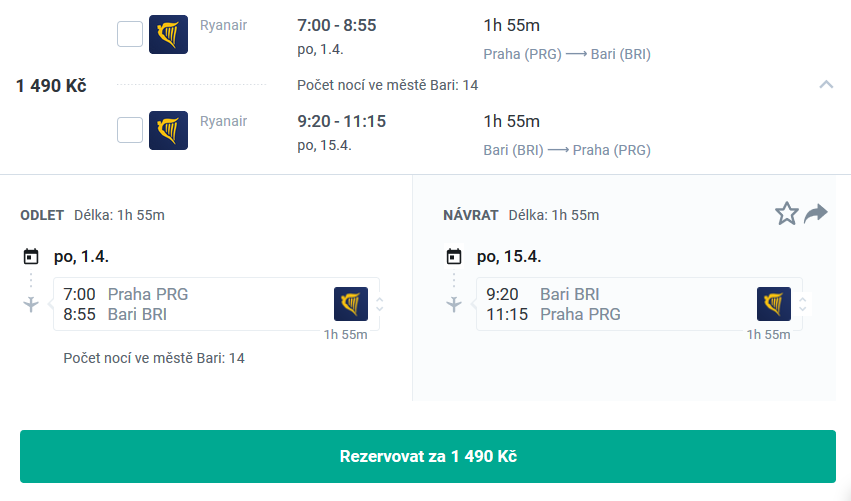
Task: Click the airplane icon beside the outbound segment
Action: tap(31, 304)
